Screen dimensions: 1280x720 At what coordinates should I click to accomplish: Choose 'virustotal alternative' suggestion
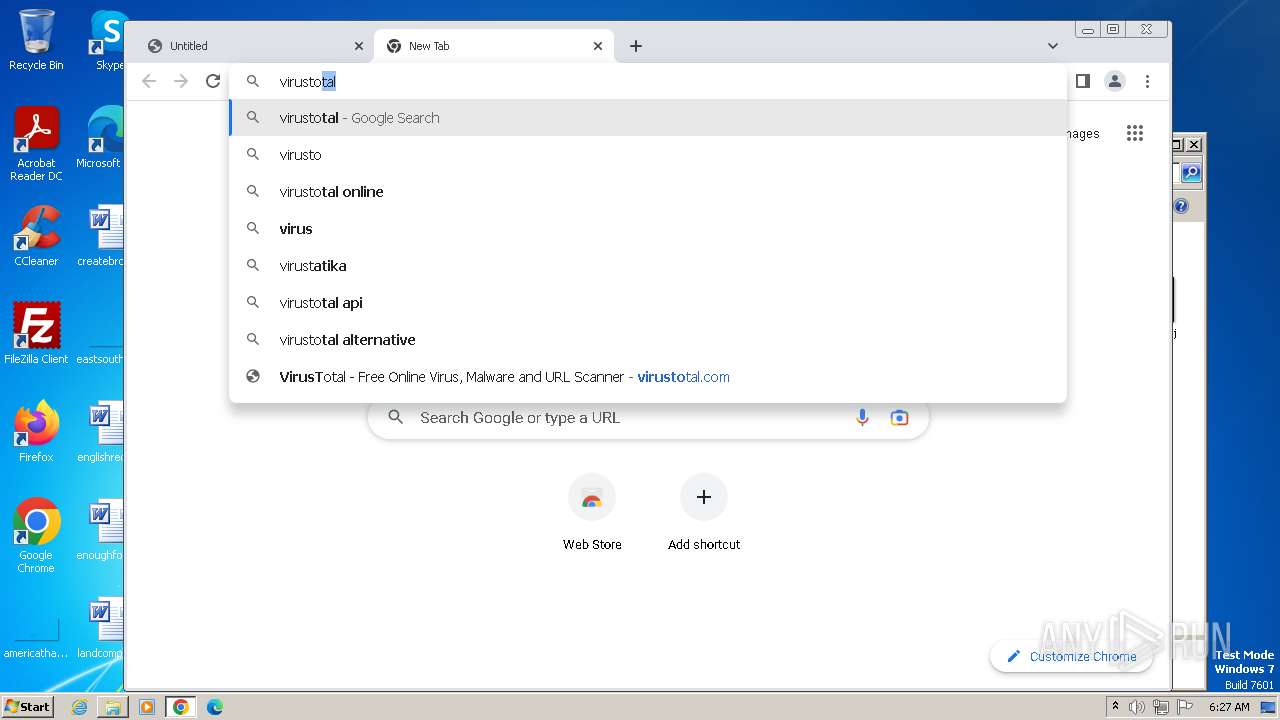click(x=648, y=340)
